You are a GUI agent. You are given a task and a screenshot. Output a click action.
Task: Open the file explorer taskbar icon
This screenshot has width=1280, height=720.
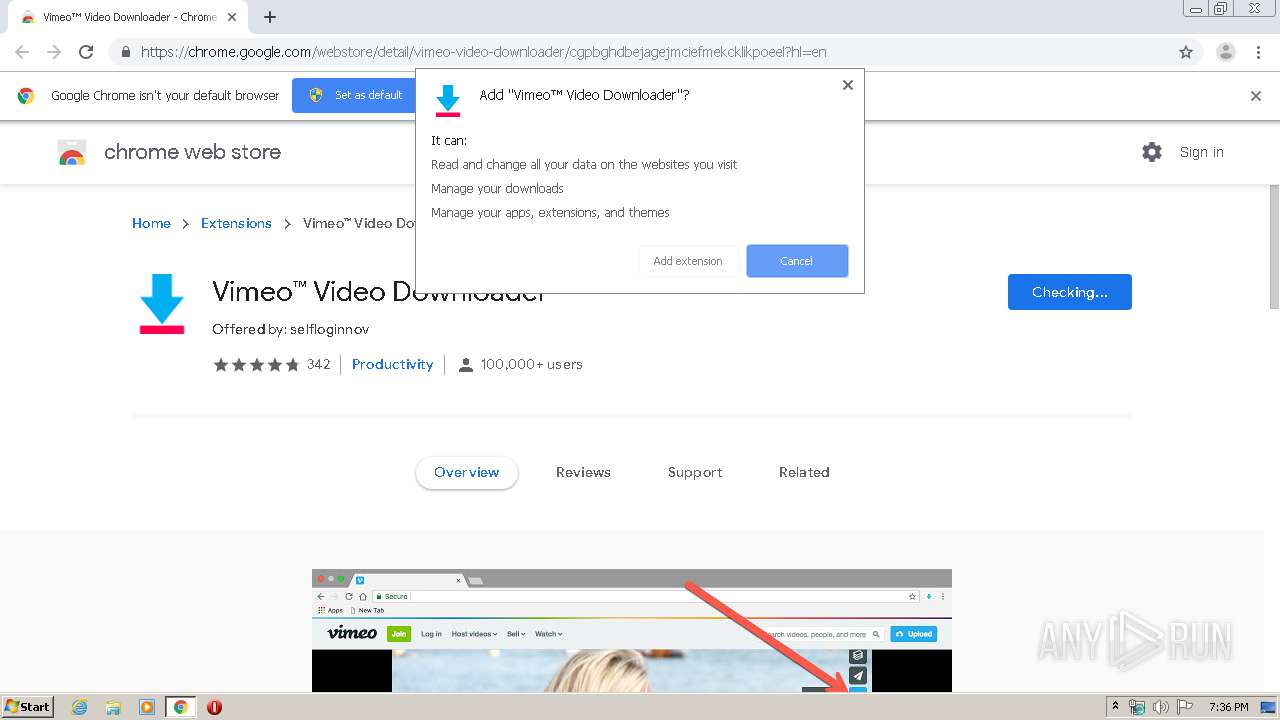click(113, 707)
